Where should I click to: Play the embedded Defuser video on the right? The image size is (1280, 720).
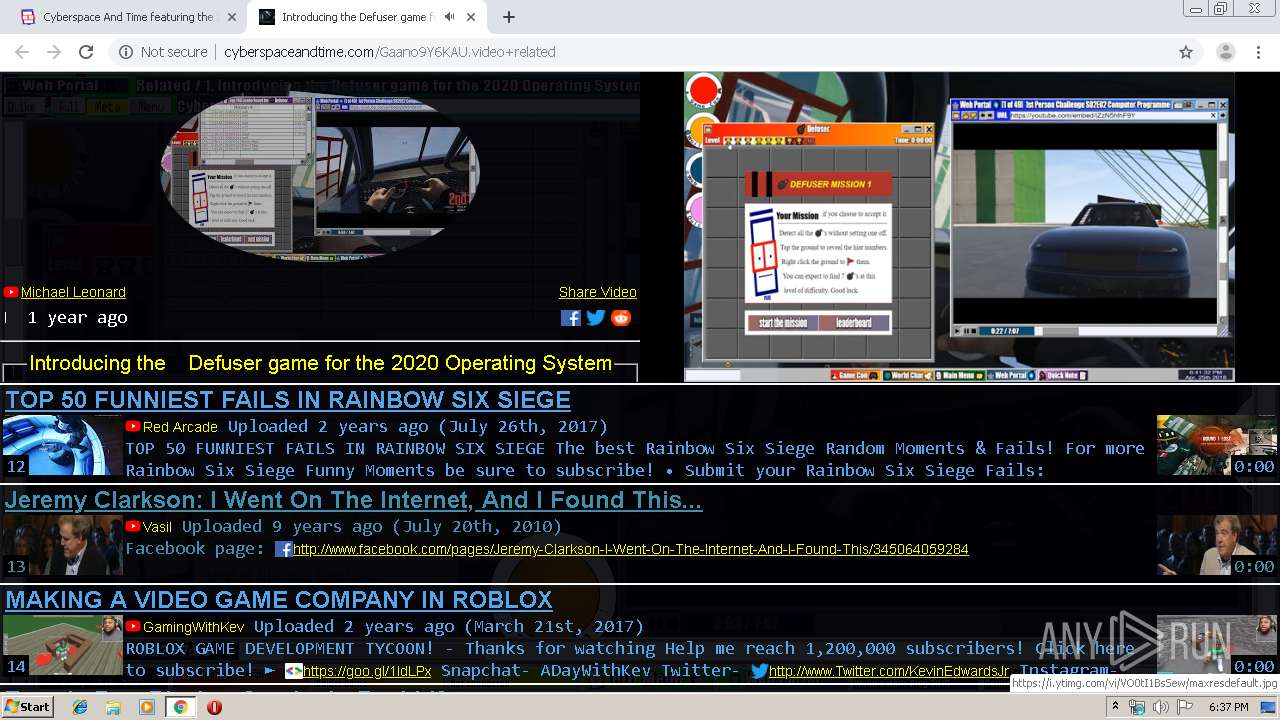coord(959,227)
